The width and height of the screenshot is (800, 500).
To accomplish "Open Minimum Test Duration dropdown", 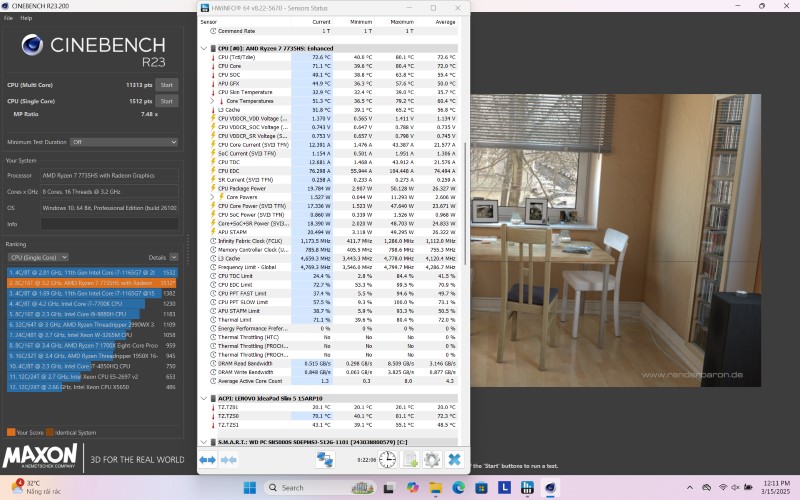I will (124, 142).
